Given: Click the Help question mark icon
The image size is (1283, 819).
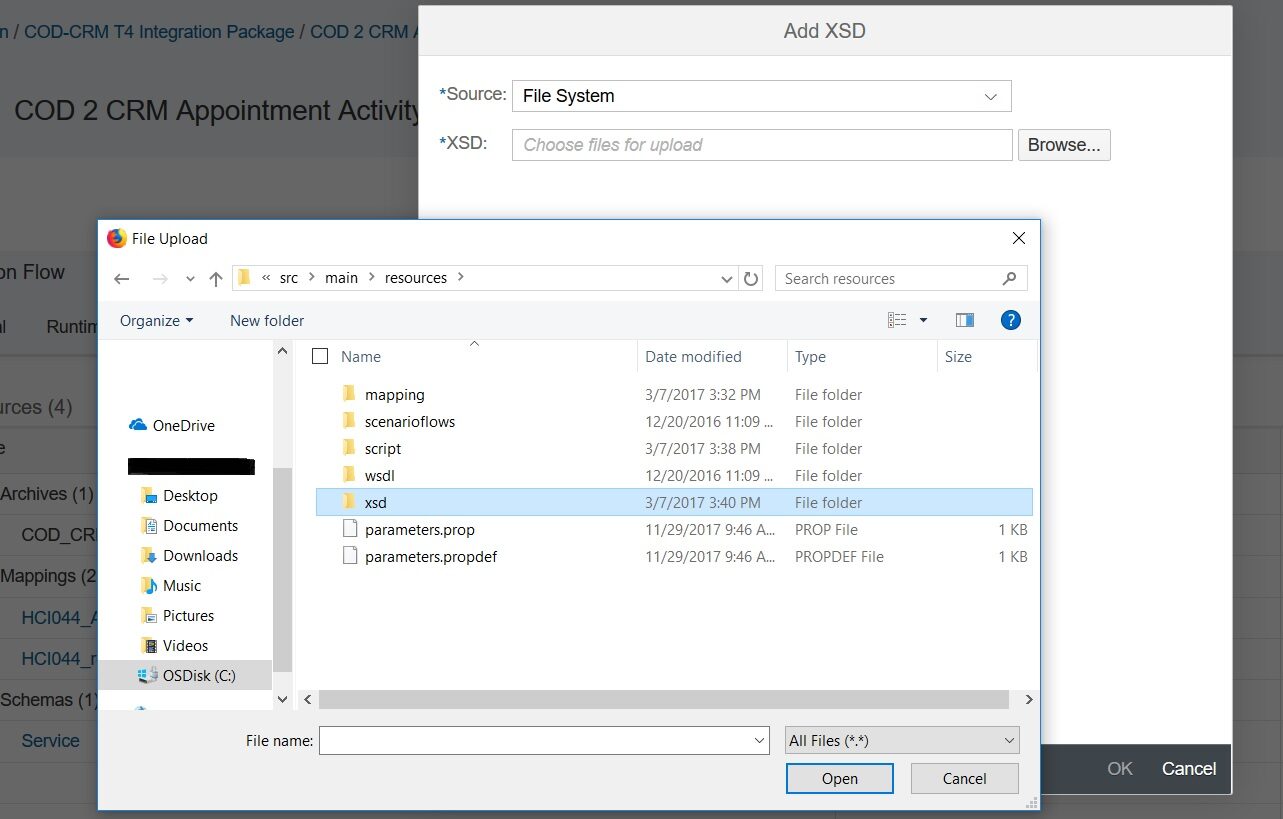Looking at the screenshot, I should (x=1010, y=320).
